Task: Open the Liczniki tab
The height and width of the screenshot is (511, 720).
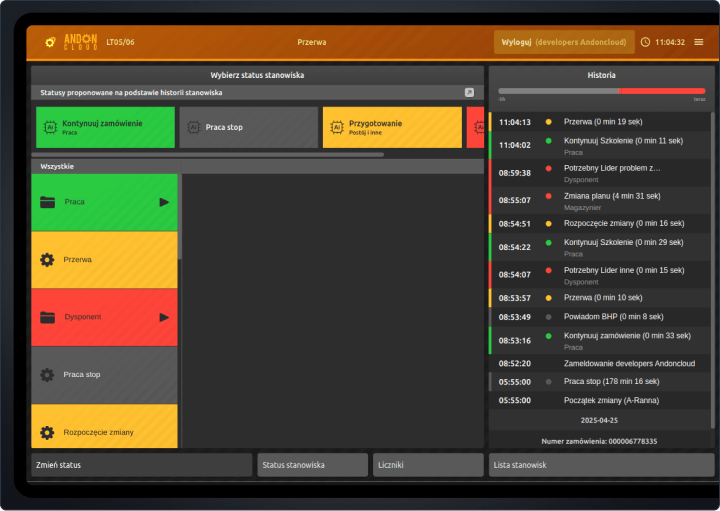Action: [x=428, y=465]
